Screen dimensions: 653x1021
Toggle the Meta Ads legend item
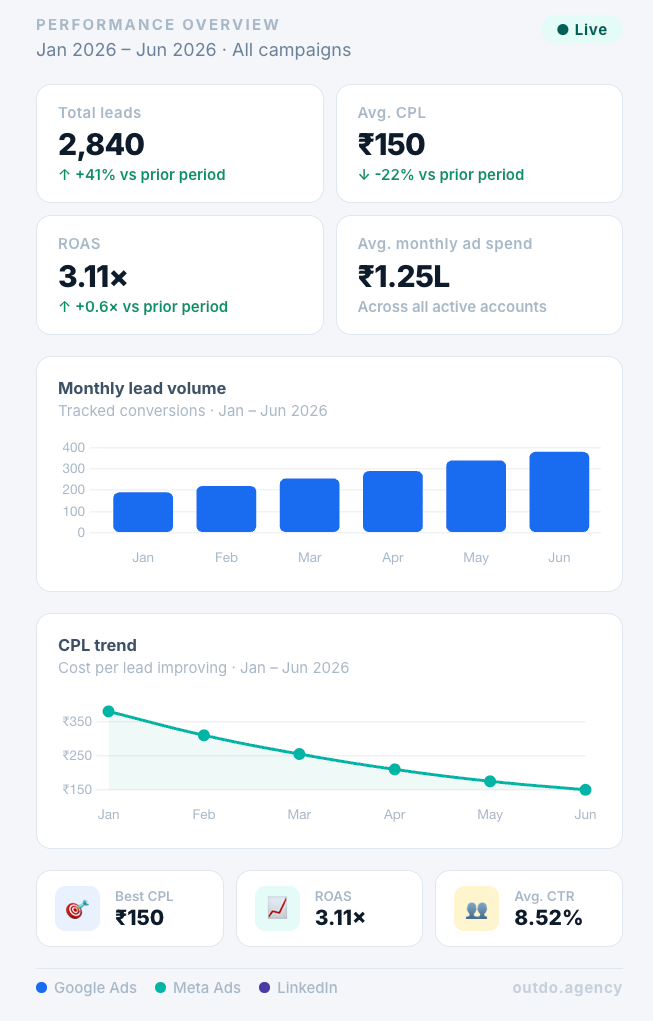click(x=198, y=988)
